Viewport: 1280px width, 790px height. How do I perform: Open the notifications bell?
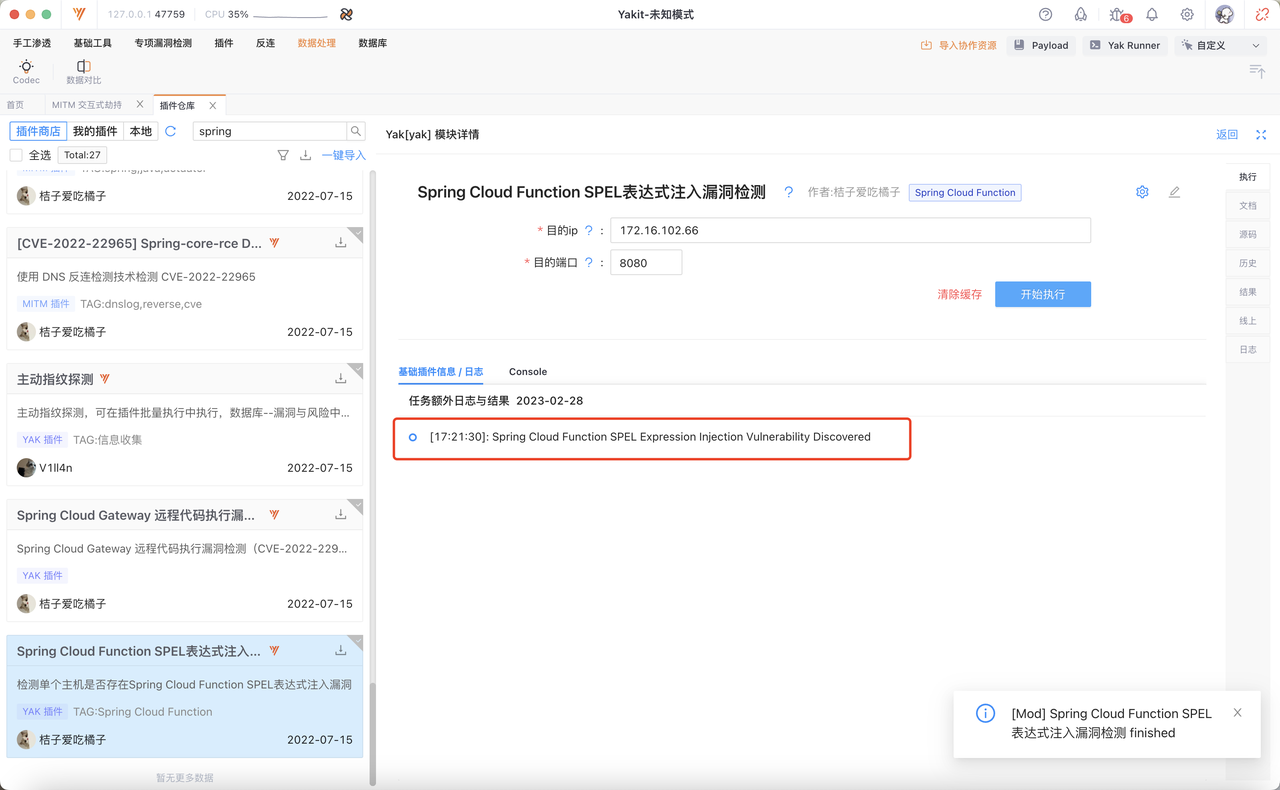tap(1152, 15)
